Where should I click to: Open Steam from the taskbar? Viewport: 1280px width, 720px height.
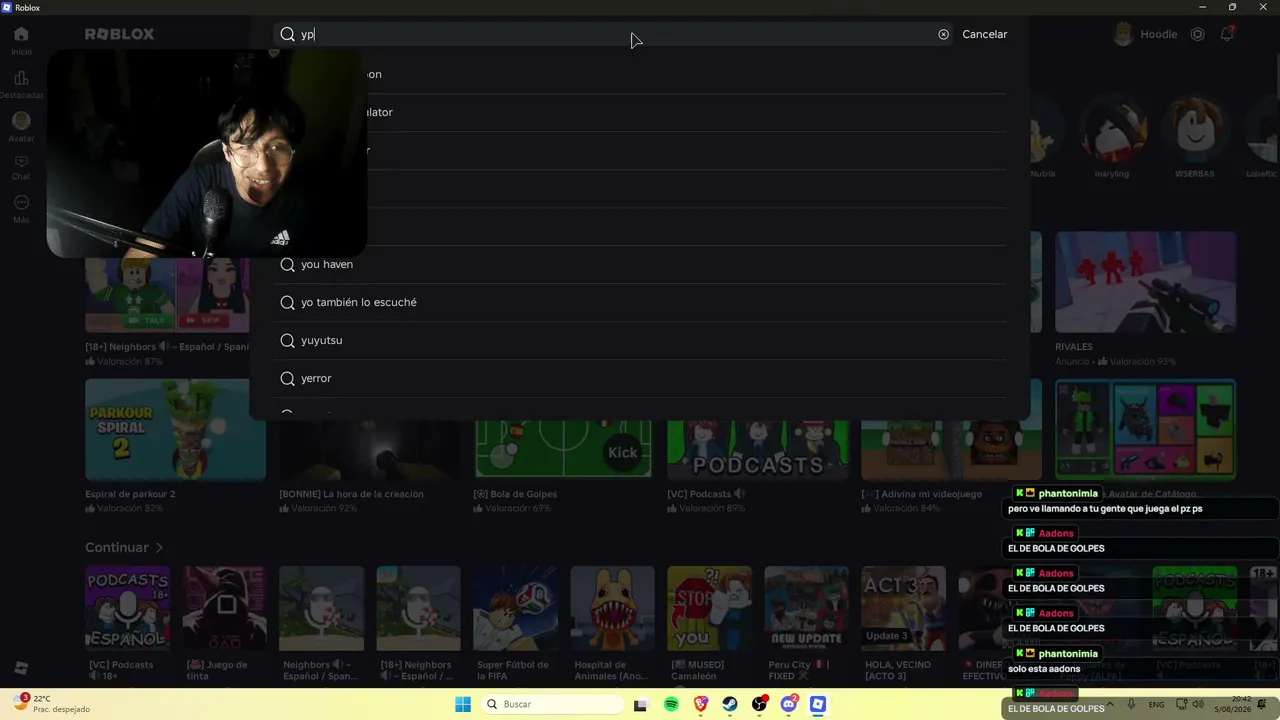[x=730, y=704]
